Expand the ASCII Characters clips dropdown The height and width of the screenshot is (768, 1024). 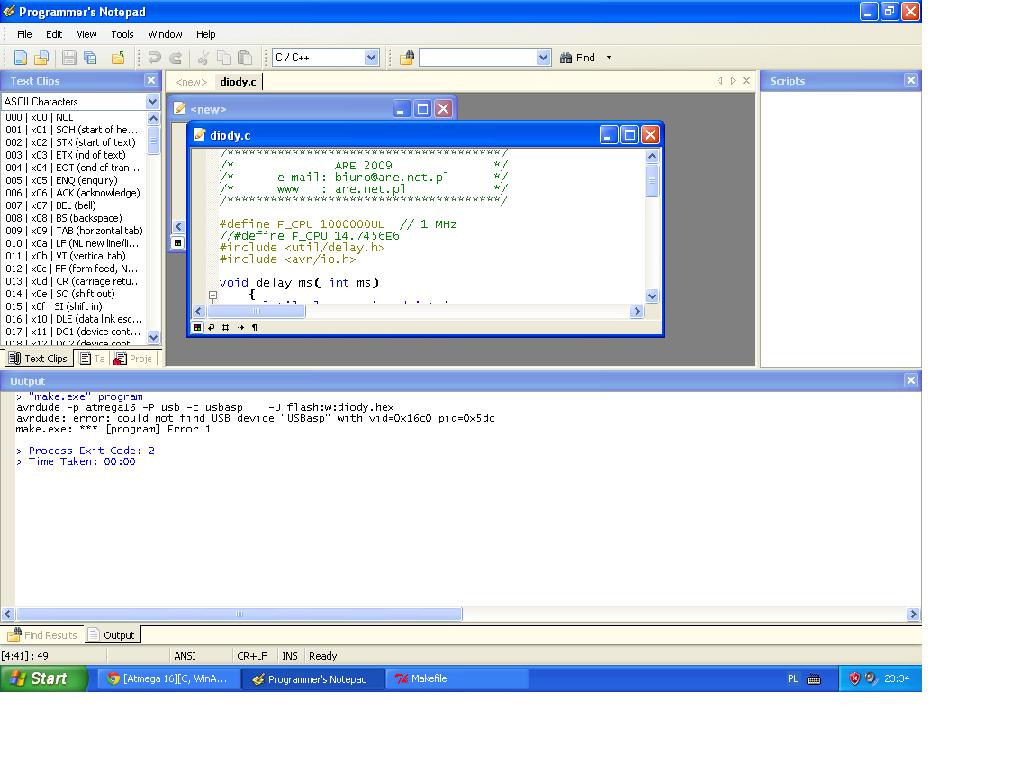(x=152, y=101)
